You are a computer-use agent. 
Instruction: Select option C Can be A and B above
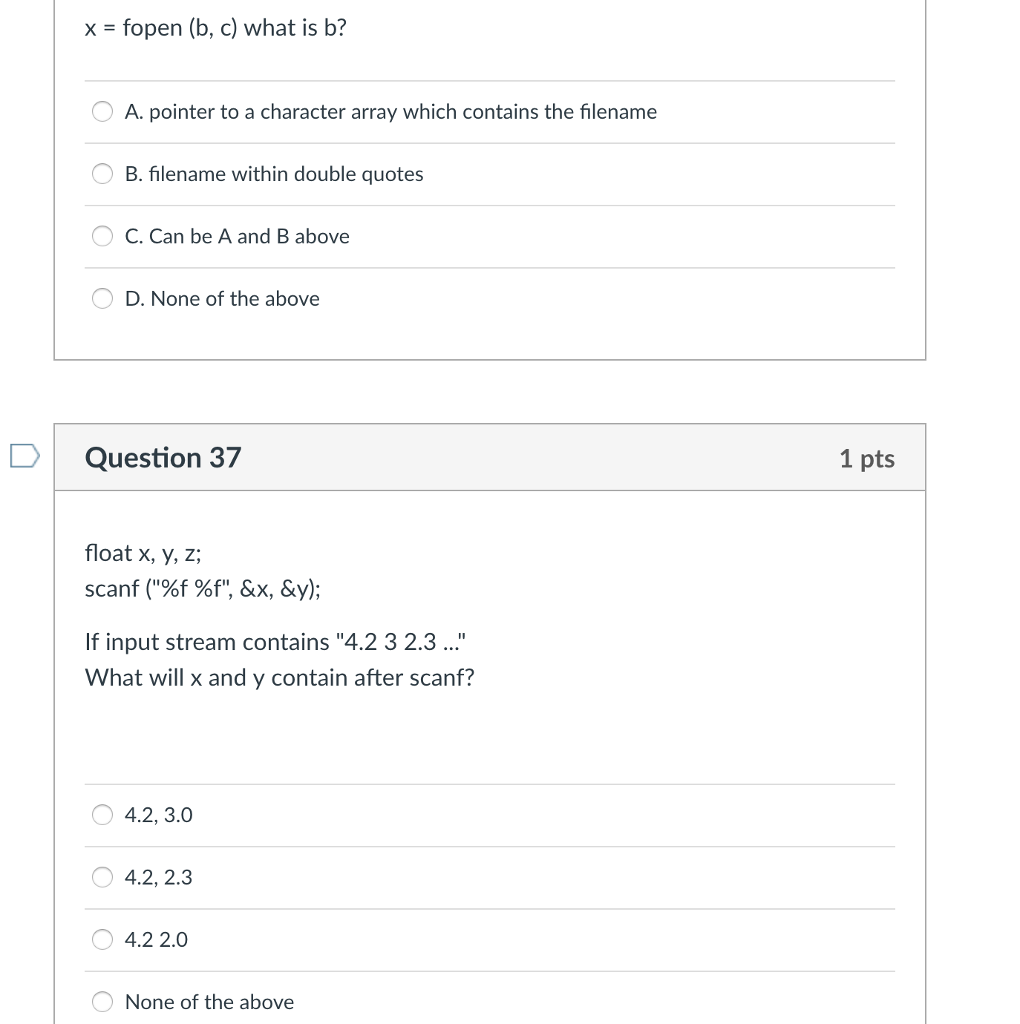pyautogui.click(x=102, y=236)
